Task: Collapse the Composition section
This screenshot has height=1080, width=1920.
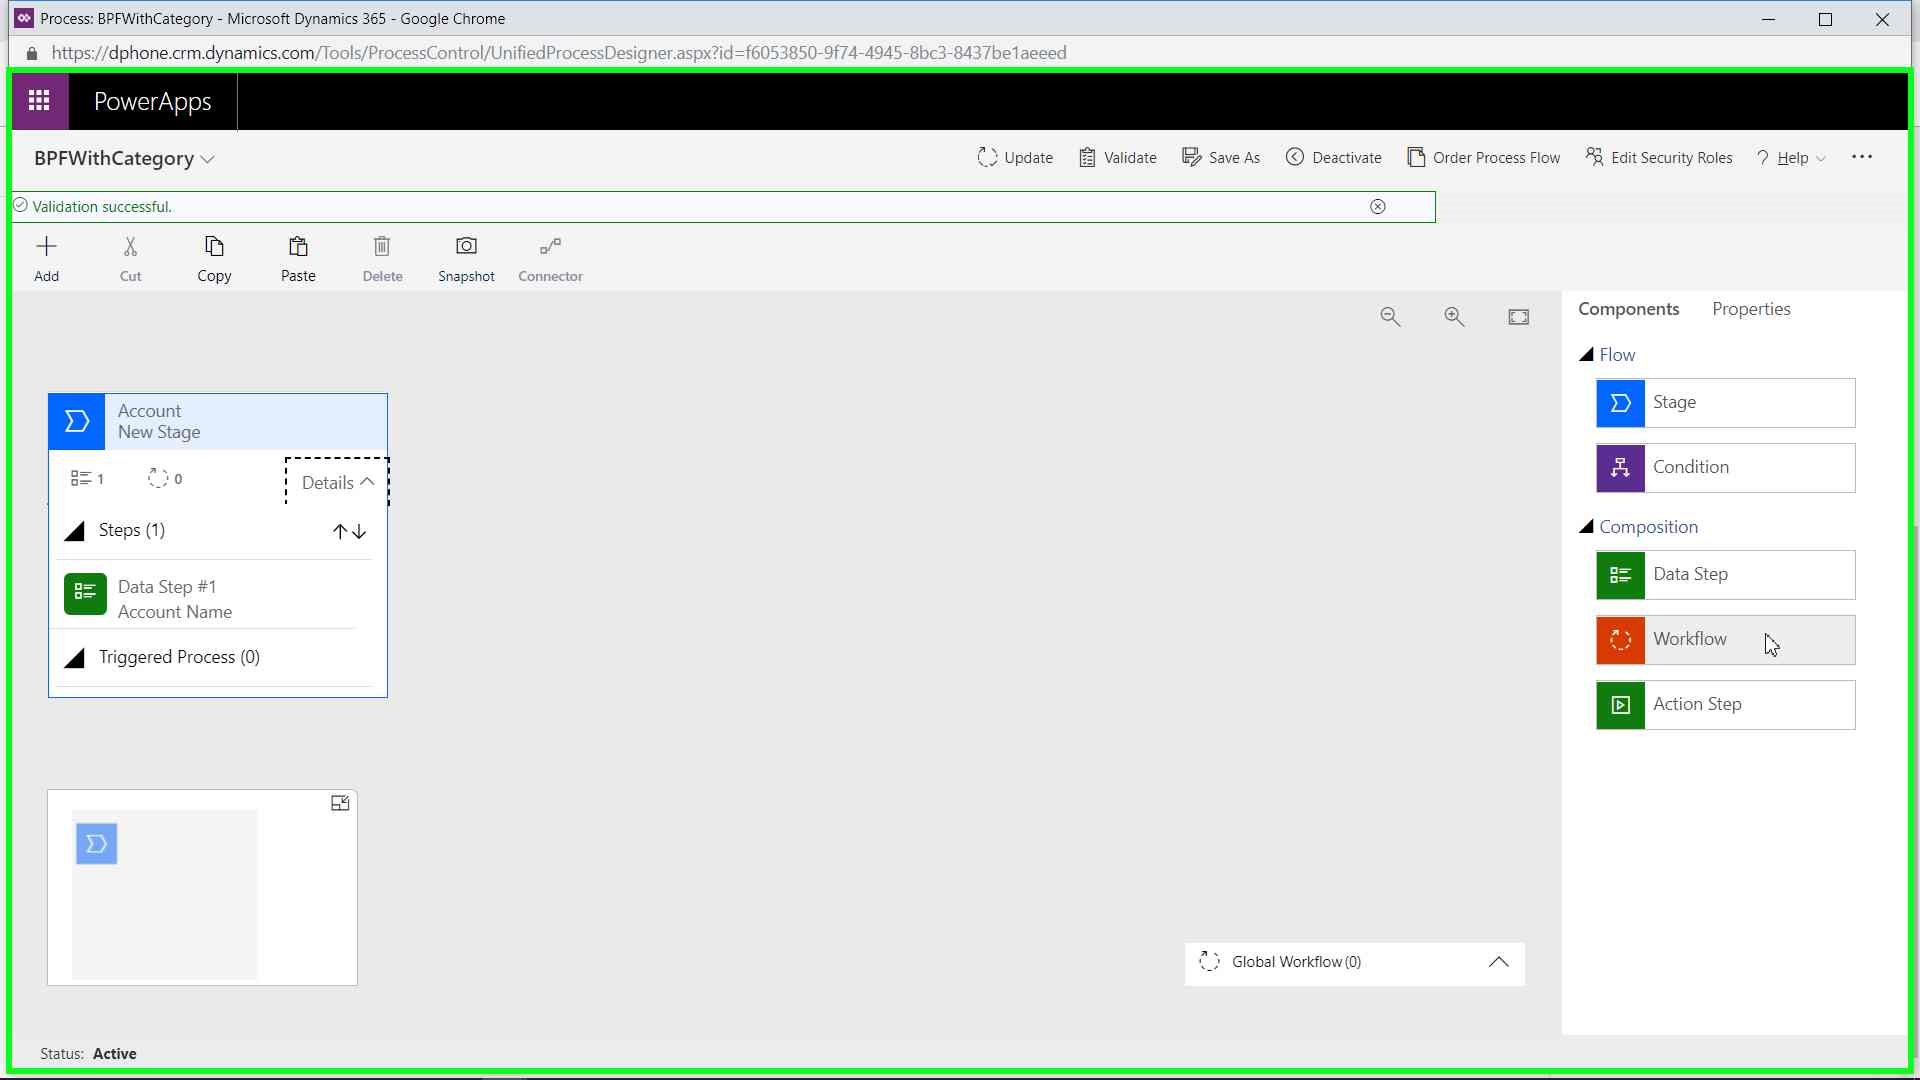Action: pyautogui.click(x=1586, y=527)
